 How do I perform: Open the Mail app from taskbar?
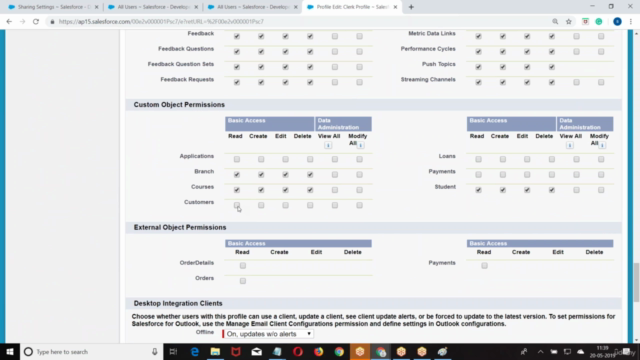(256, 351)
